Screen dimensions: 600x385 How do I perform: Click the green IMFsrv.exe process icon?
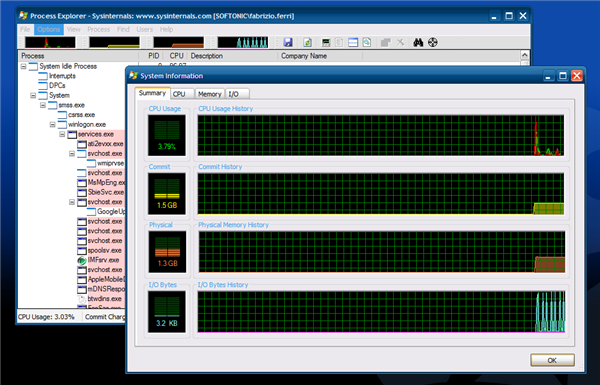pyautogui.click(x=82, y=260)
